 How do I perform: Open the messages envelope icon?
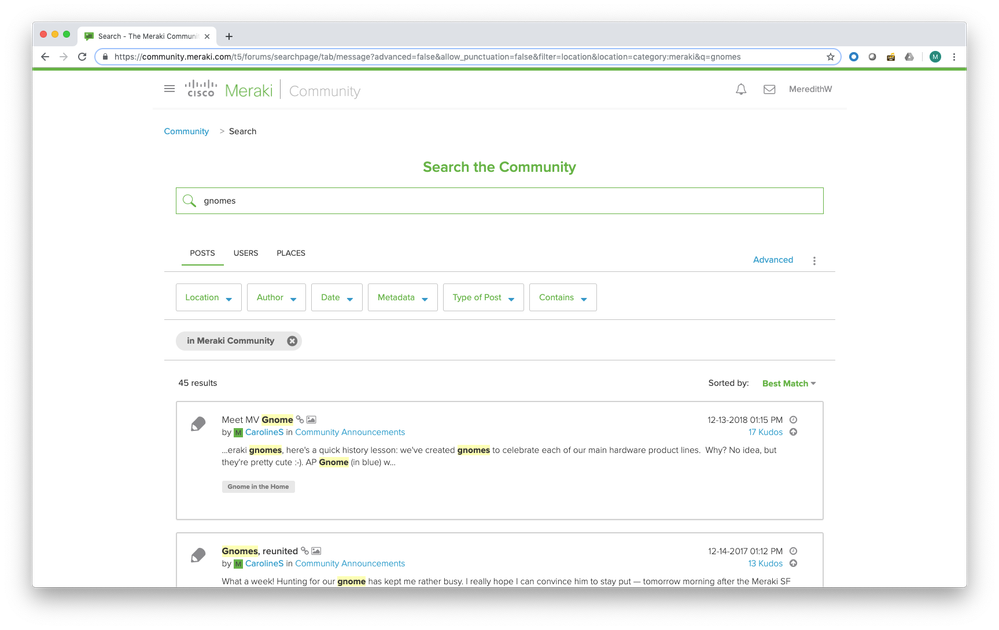(769, 89)
